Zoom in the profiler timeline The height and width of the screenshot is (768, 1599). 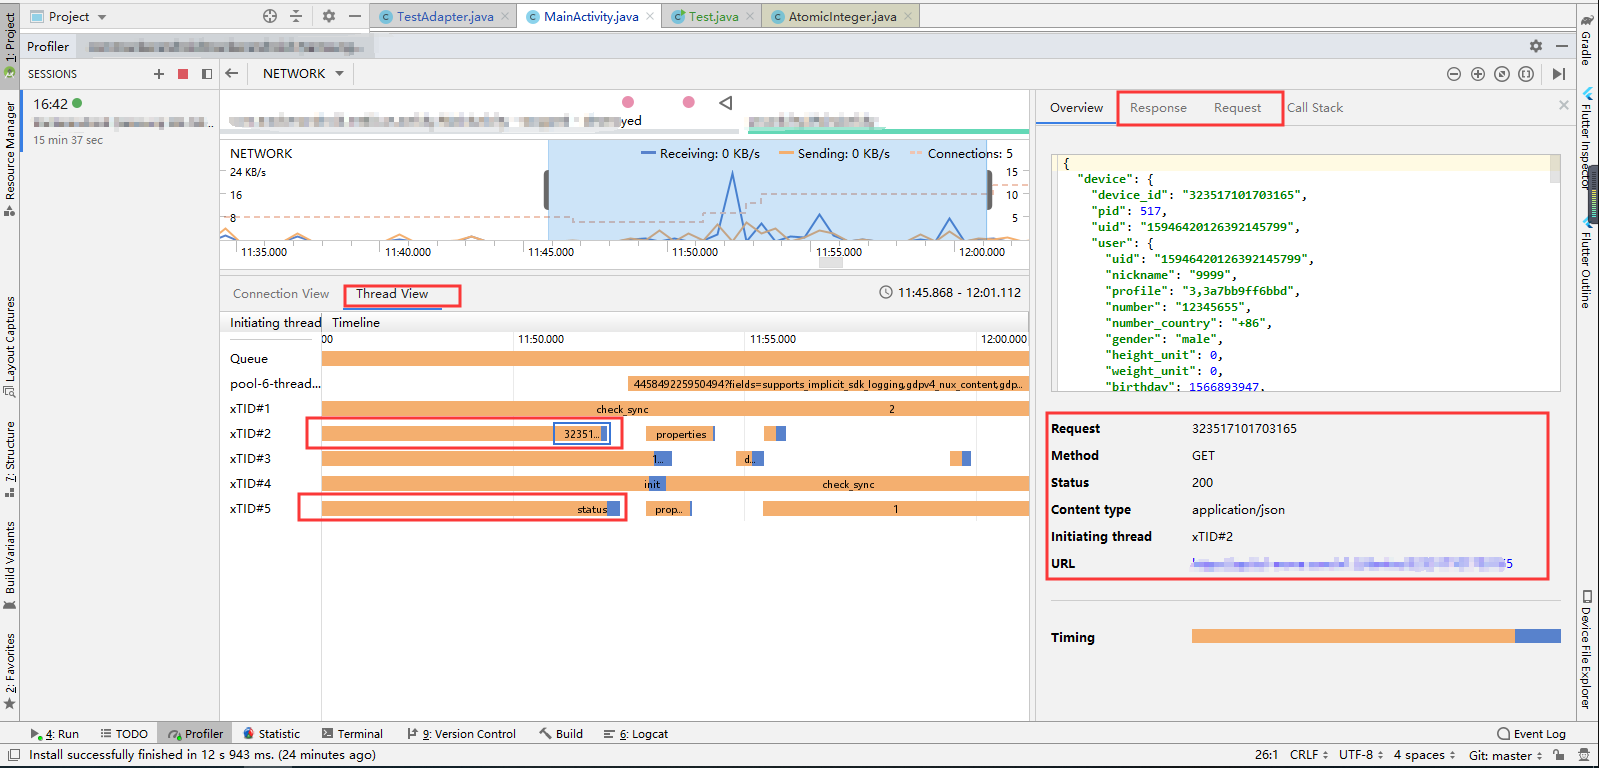point(1478,74)
